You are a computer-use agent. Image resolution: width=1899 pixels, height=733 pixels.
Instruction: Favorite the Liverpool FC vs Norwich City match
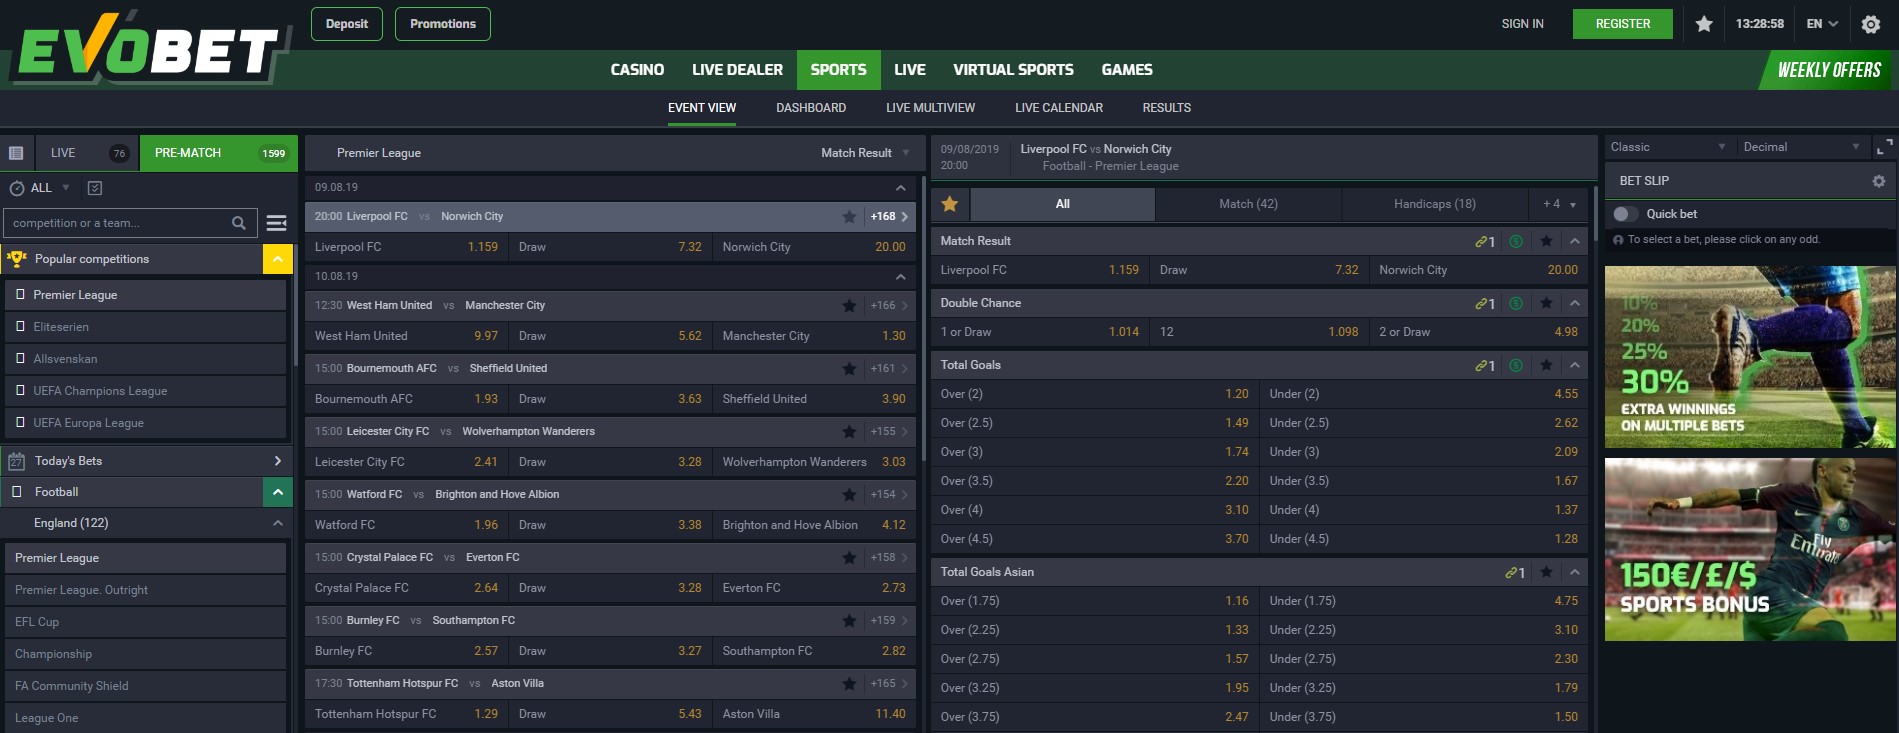(849, 217)
